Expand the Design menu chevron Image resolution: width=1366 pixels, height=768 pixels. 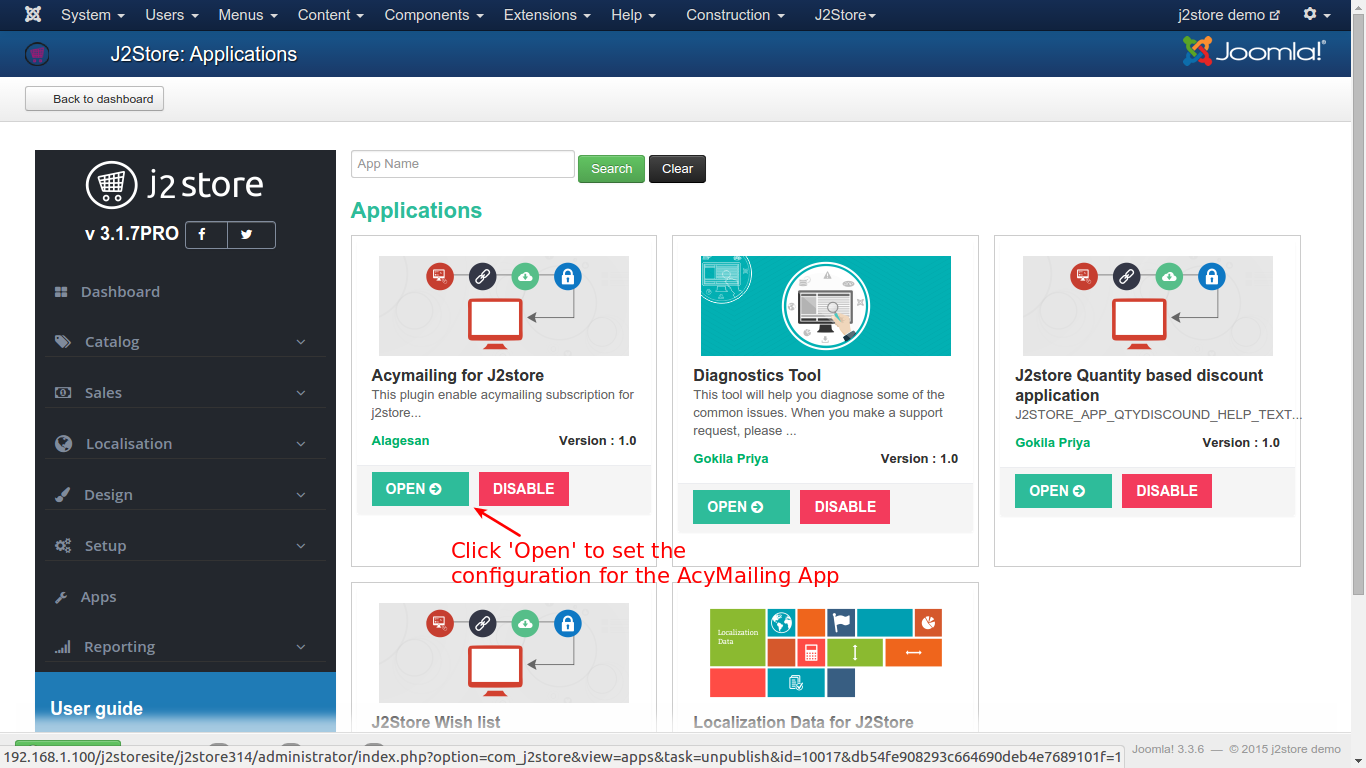point(301,495)
